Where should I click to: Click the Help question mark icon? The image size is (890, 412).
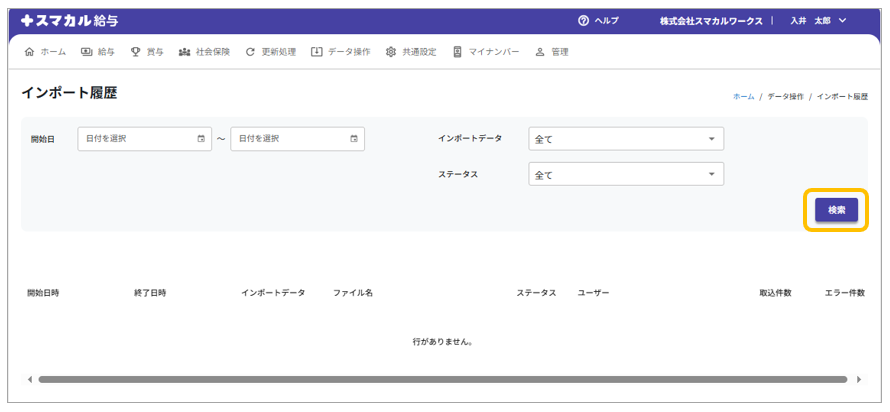(583, 21)
